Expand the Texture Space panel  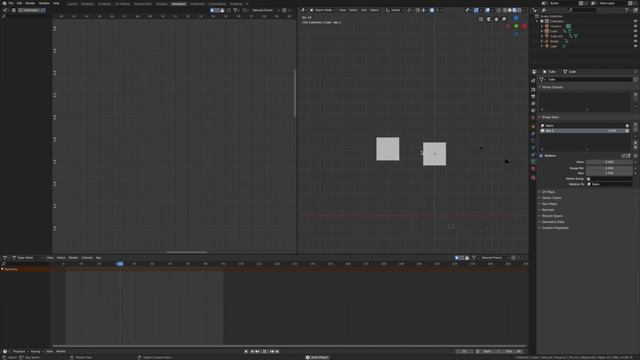(x=551, y=216)
